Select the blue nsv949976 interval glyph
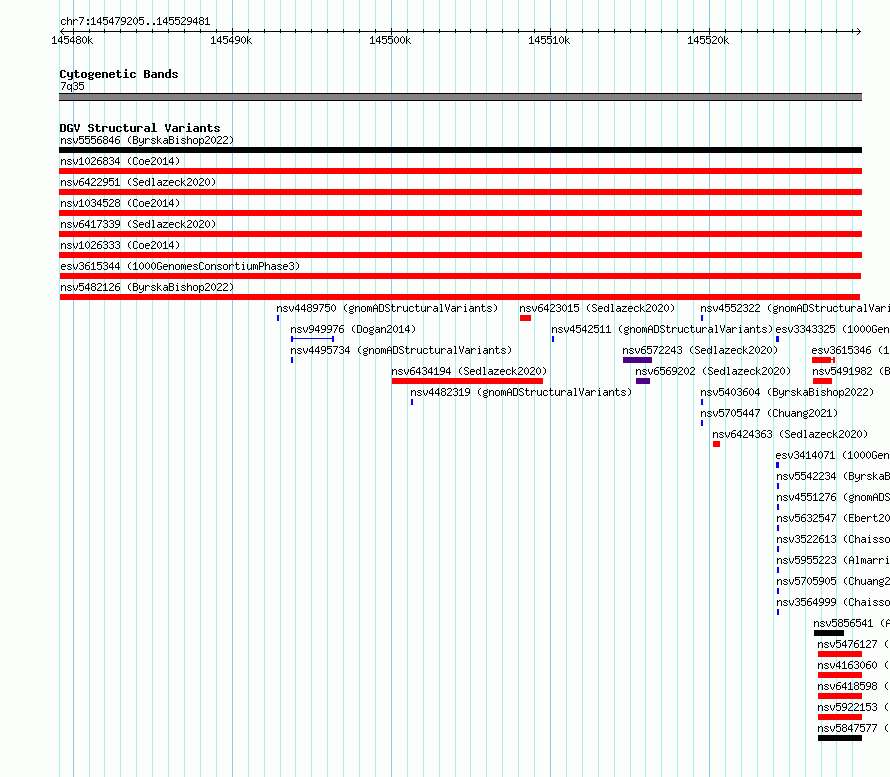The width and height of the screenshot is (890, 777). [312, 339]
